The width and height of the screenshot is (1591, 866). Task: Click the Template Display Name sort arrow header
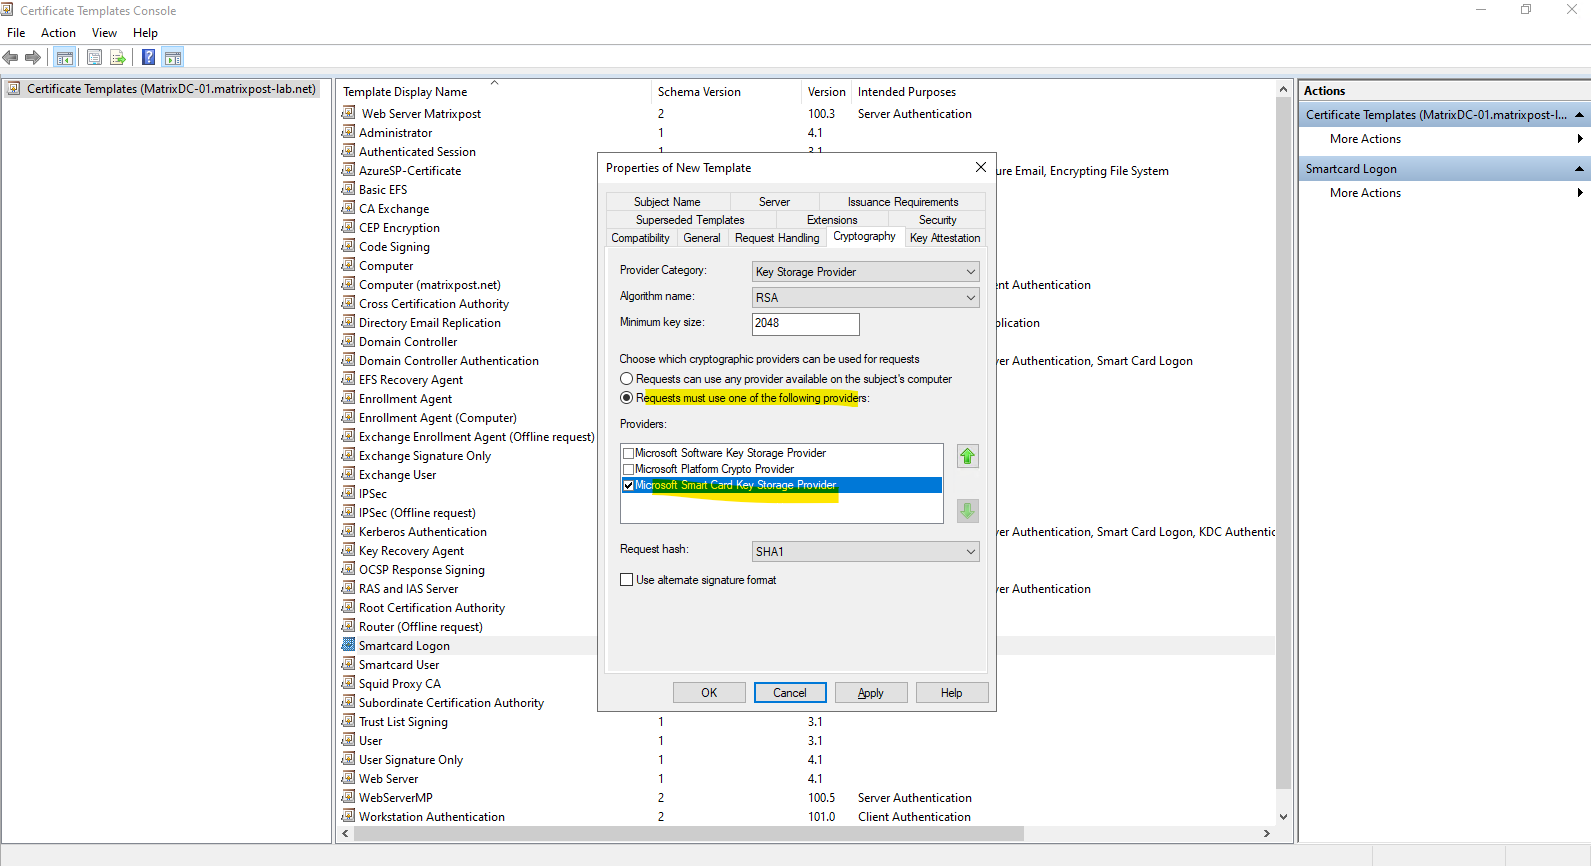click(x=494, y=83)
